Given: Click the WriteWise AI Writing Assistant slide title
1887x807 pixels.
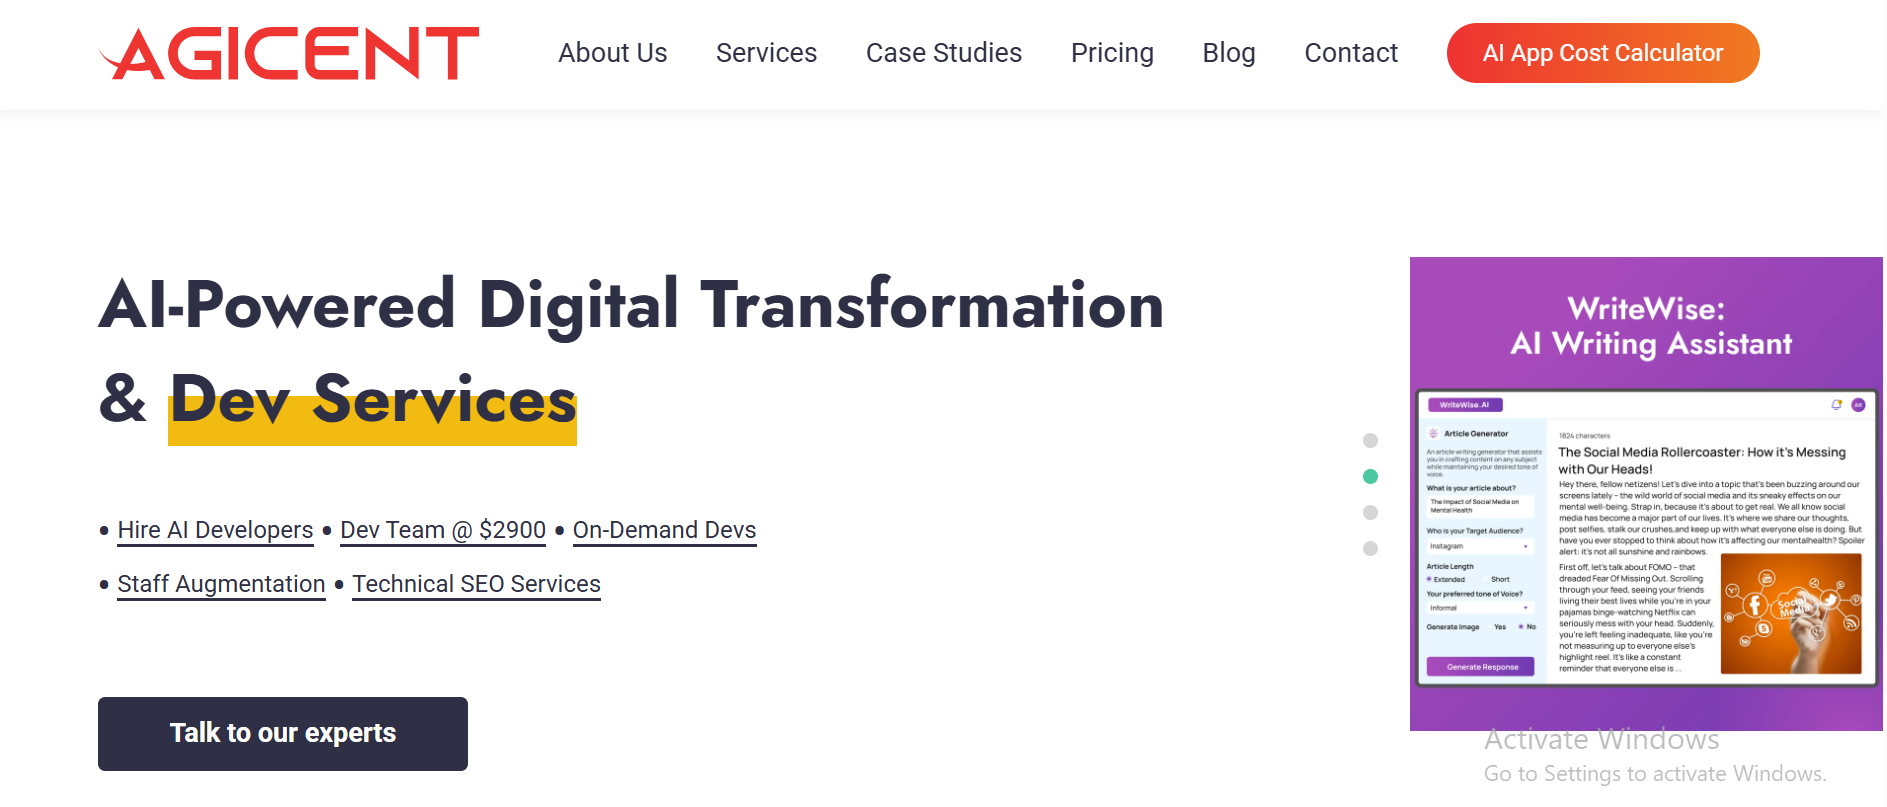Looking at the screenshot, I should [x=1649, y=326].
